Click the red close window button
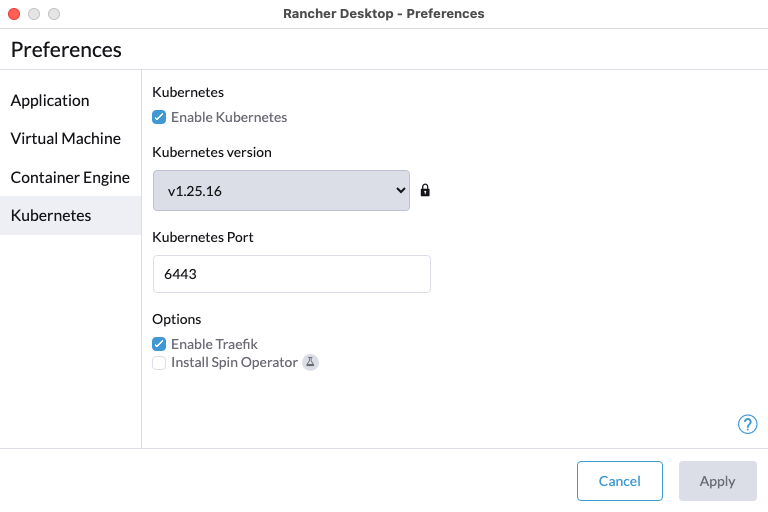This screenshot has height=512, width=768. tap(14, 14)
